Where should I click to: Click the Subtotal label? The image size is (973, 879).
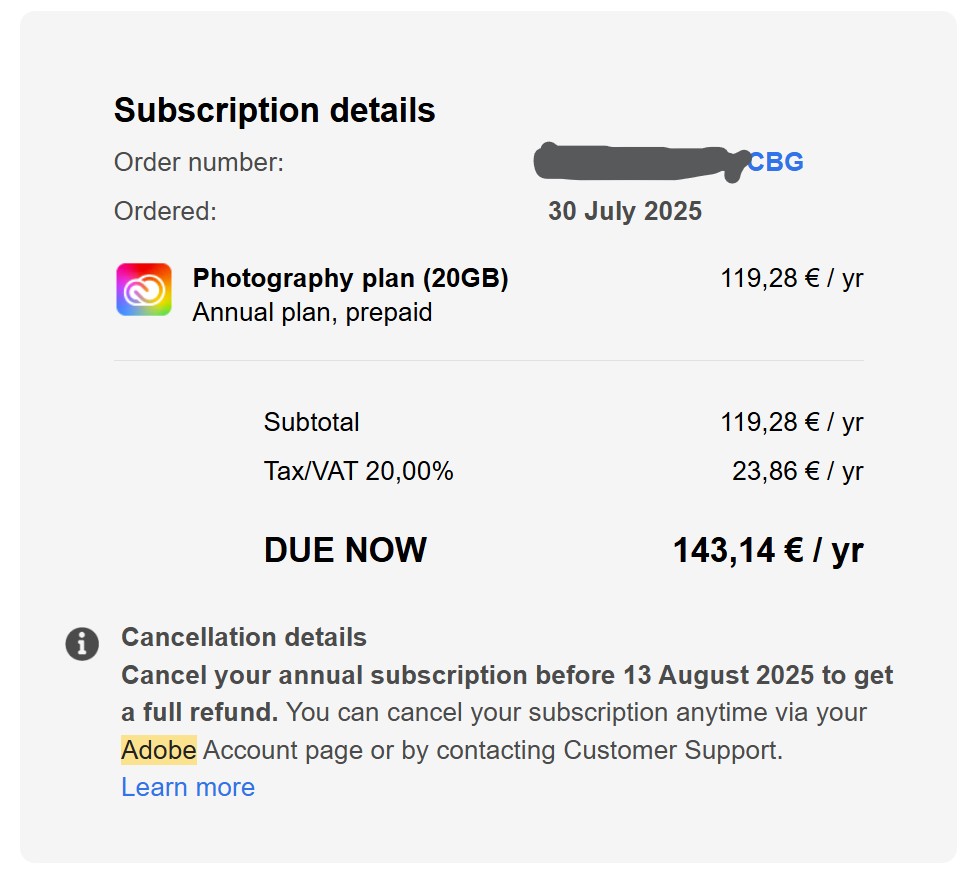click(311, 422)
